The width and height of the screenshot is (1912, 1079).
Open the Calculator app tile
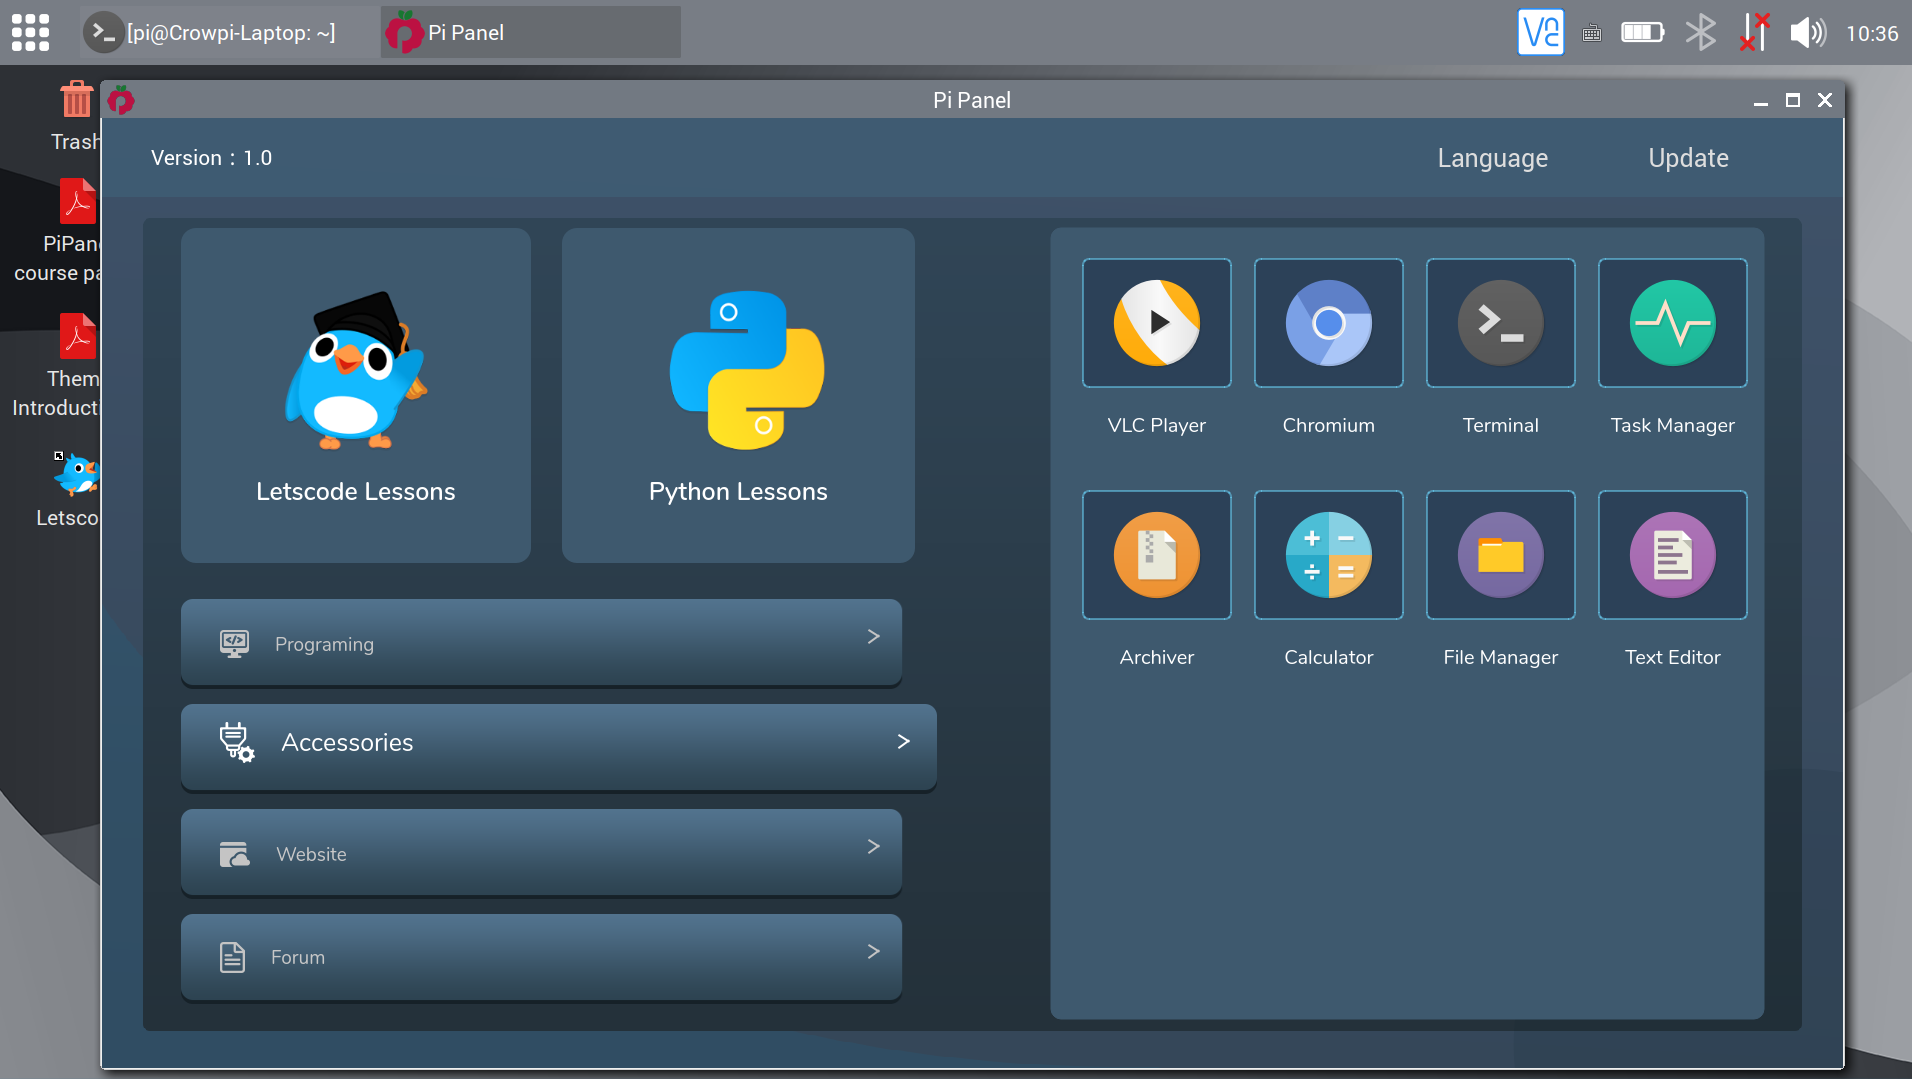[x=1328, y=555]
